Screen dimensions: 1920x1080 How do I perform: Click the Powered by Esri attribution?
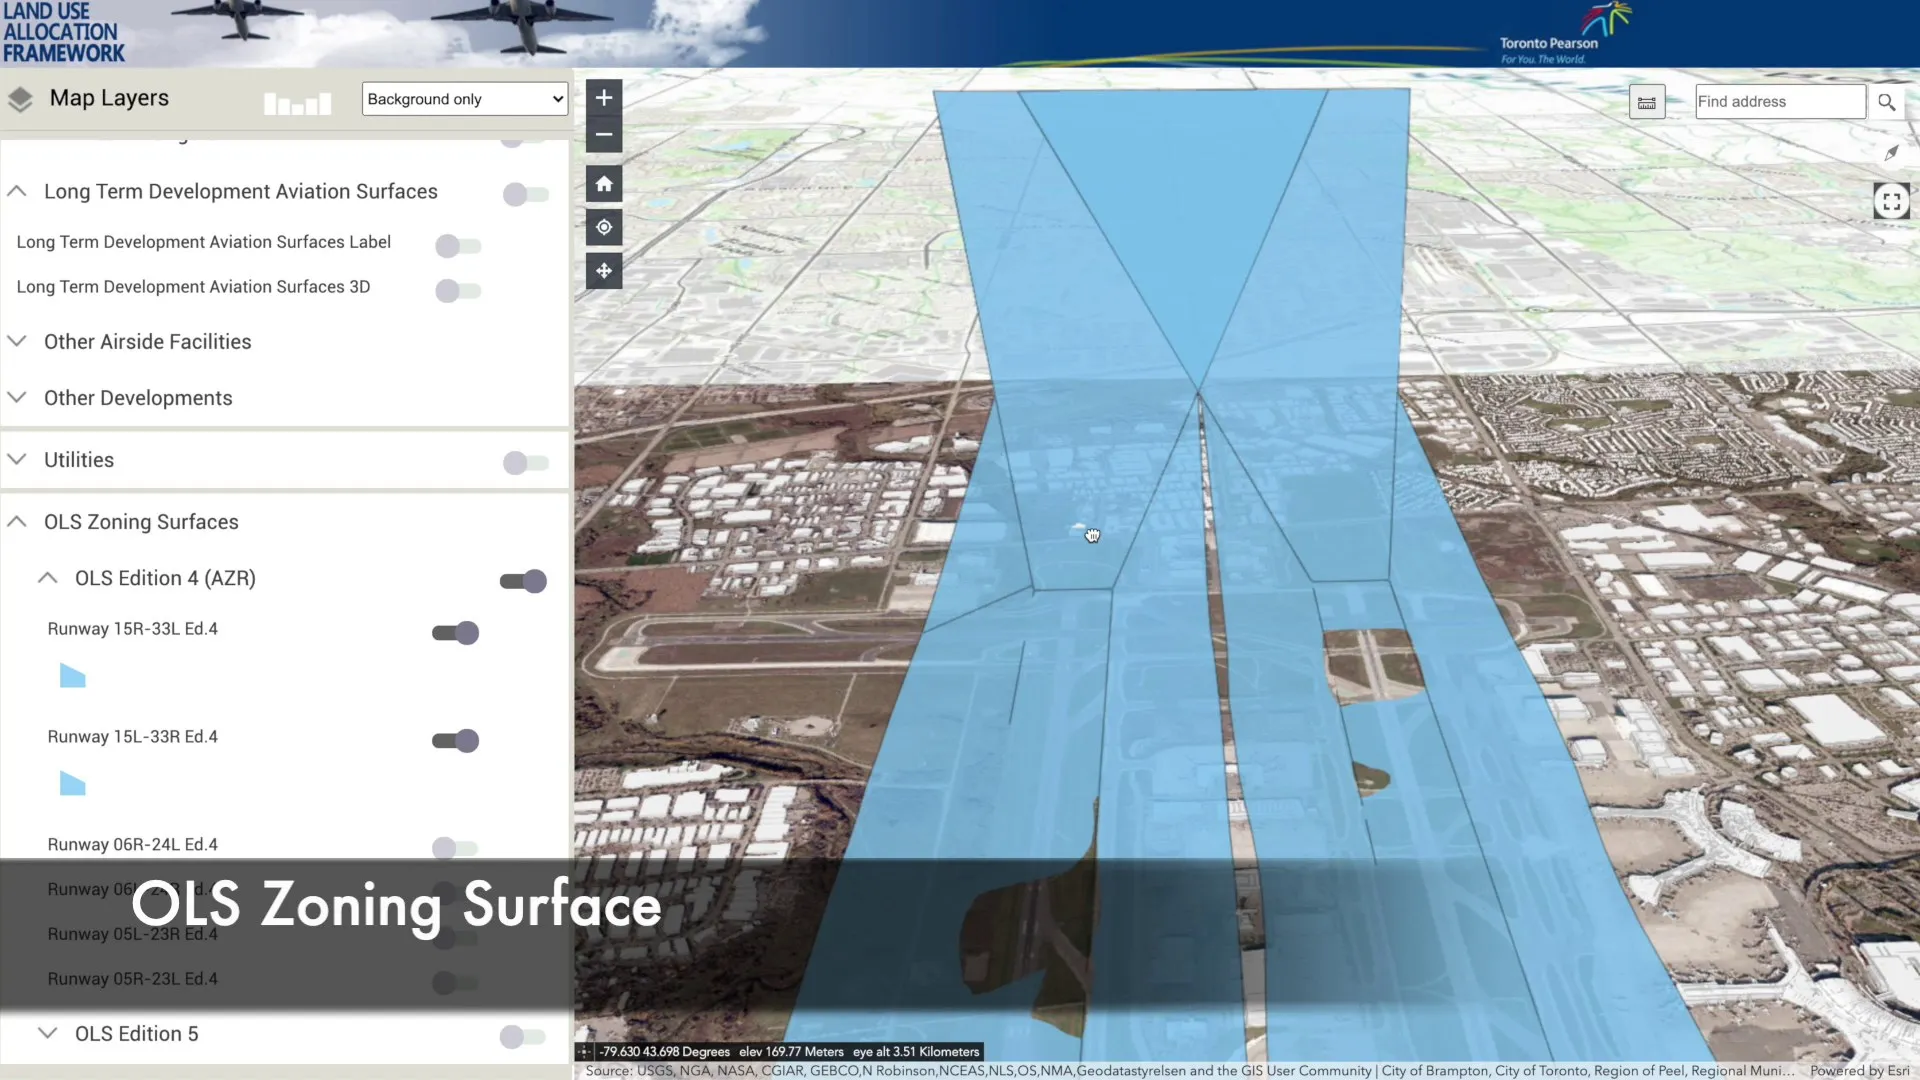tap(1859, 1071)
